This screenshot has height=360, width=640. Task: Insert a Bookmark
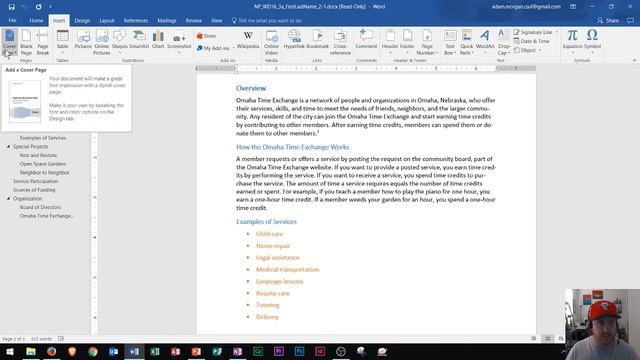click(x=317, y=40)
